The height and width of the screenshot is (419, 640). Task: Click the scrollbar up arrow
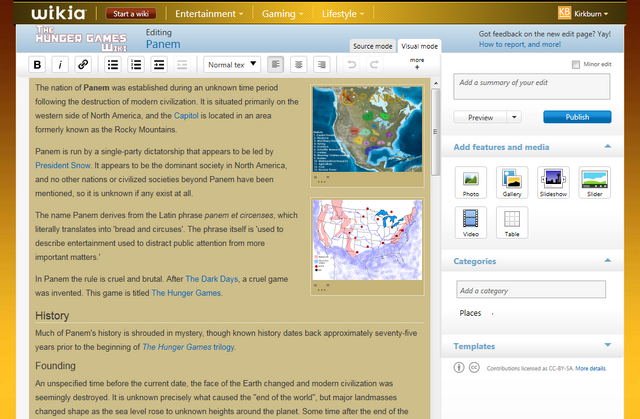pos(435,83)
